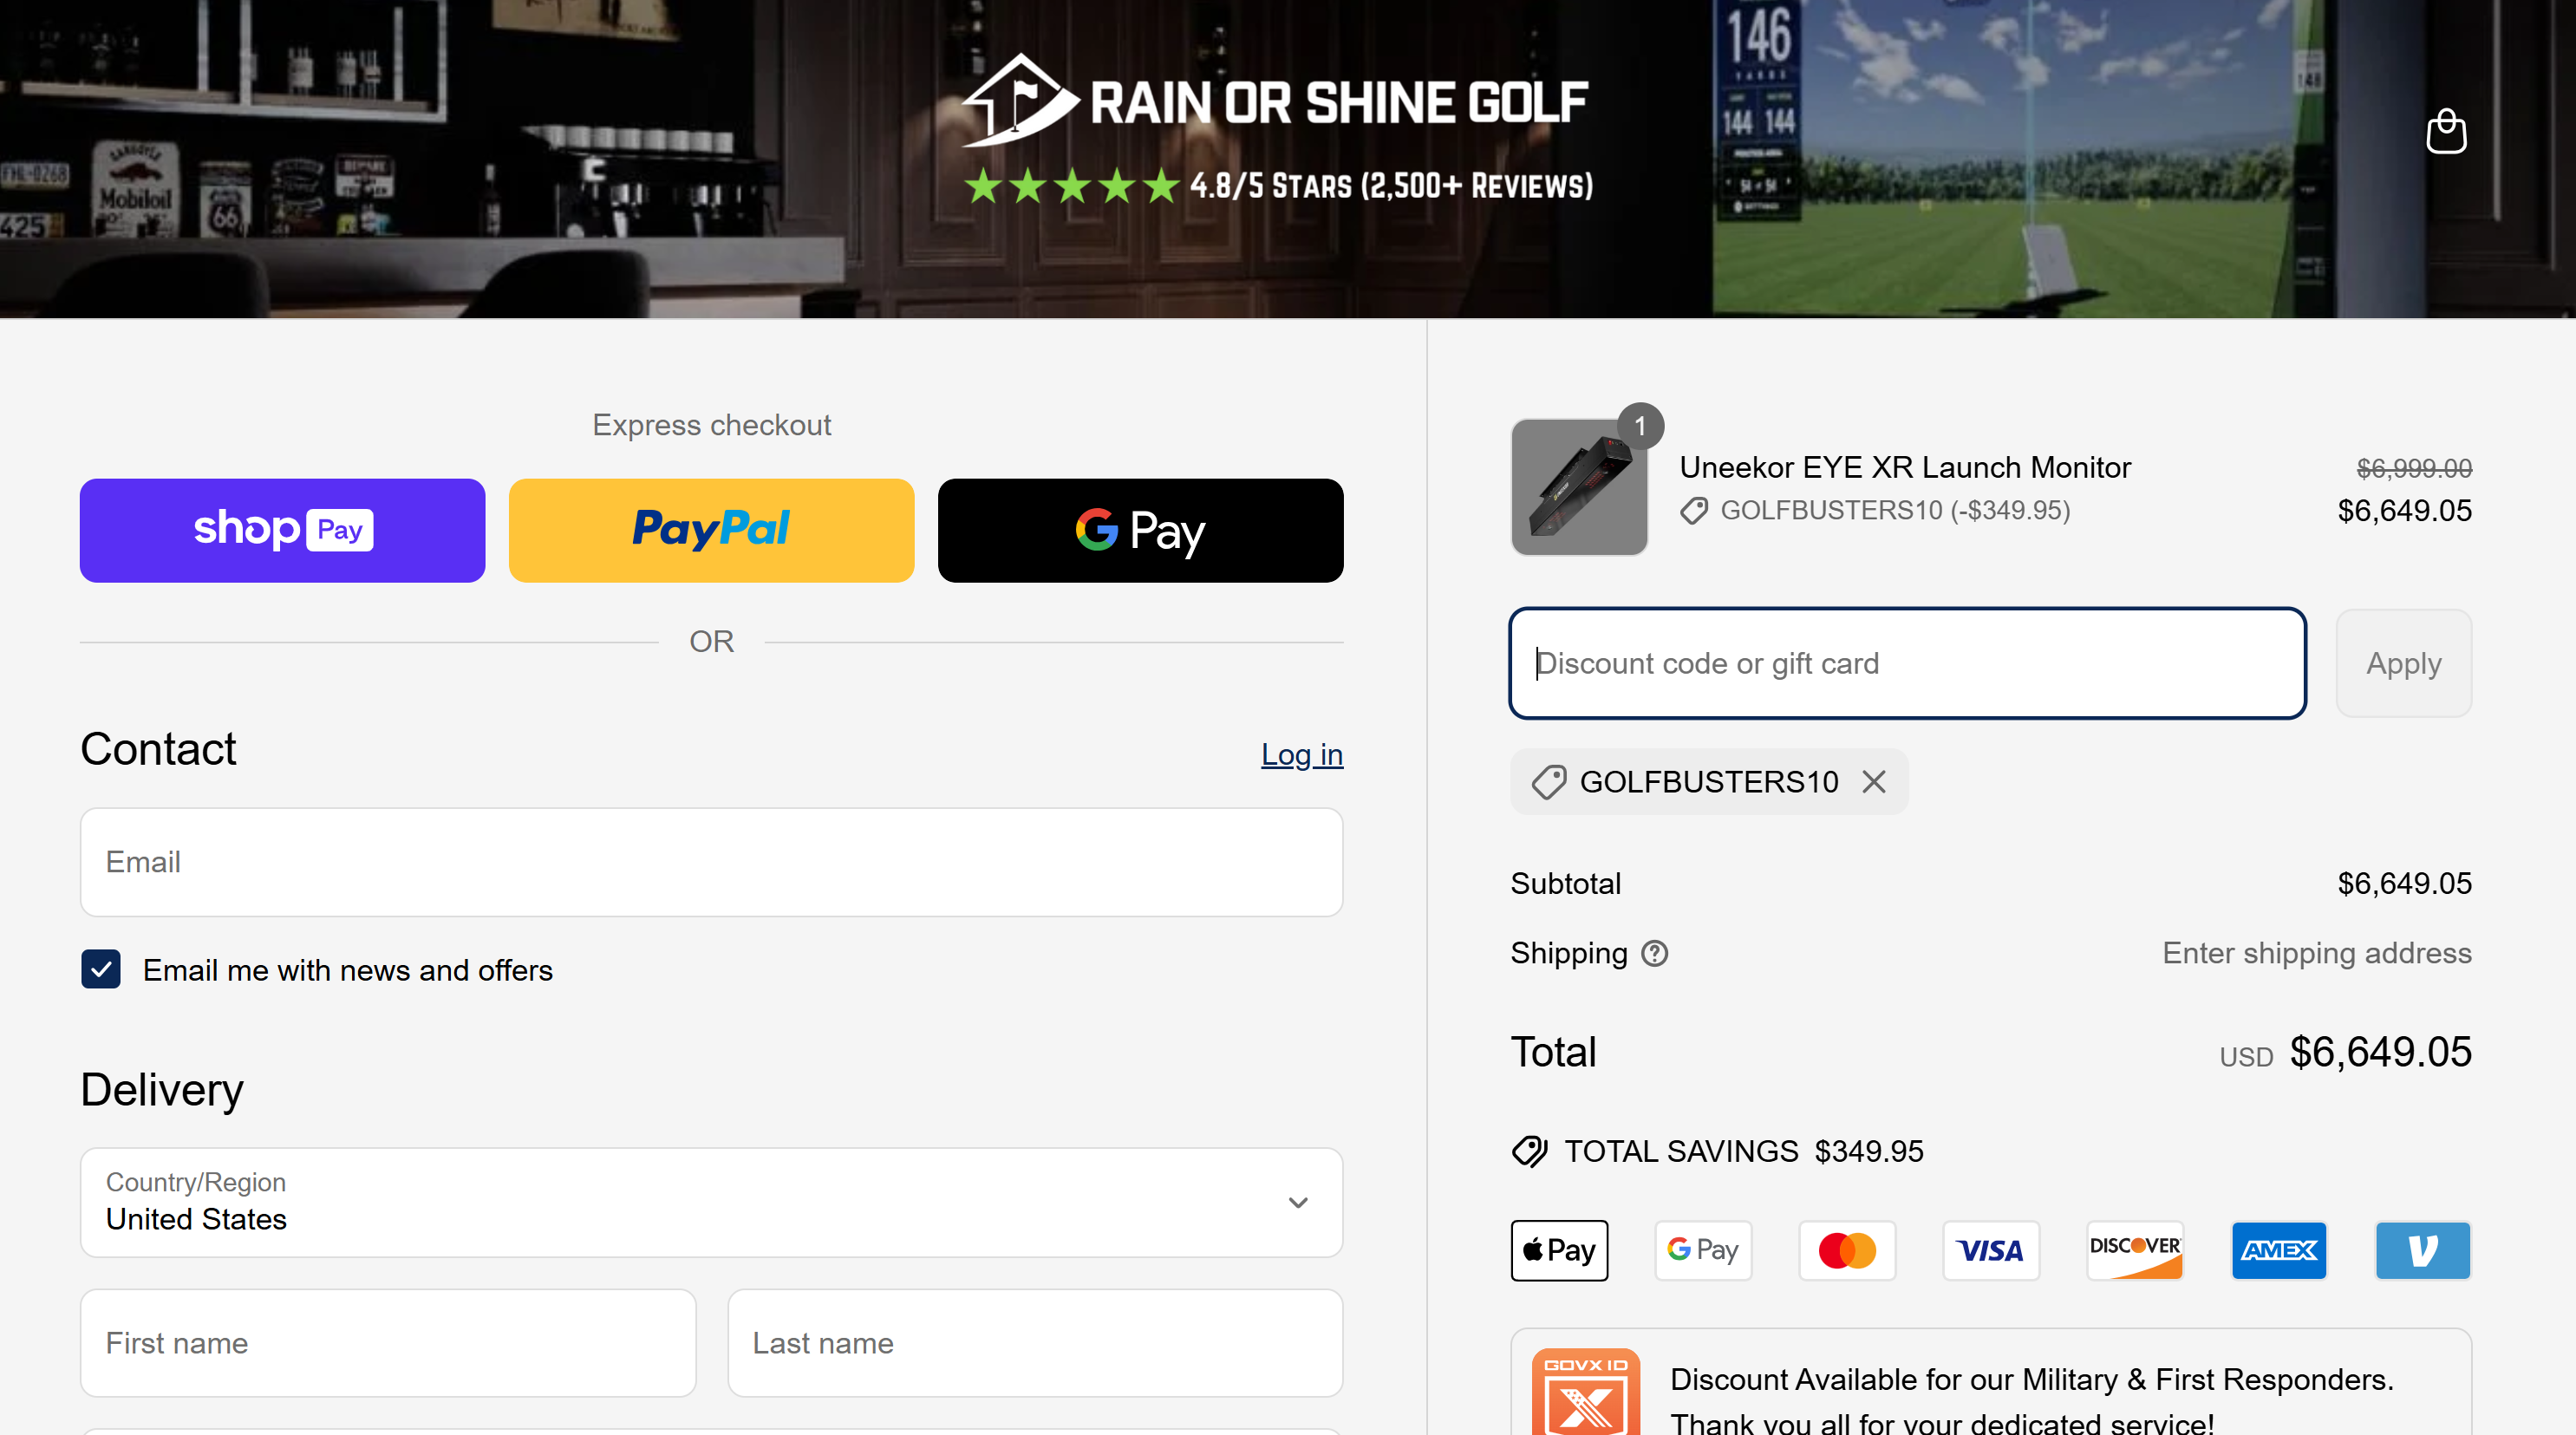
Task: Click the Venmo payment icon
Action: (2423, 1250)
